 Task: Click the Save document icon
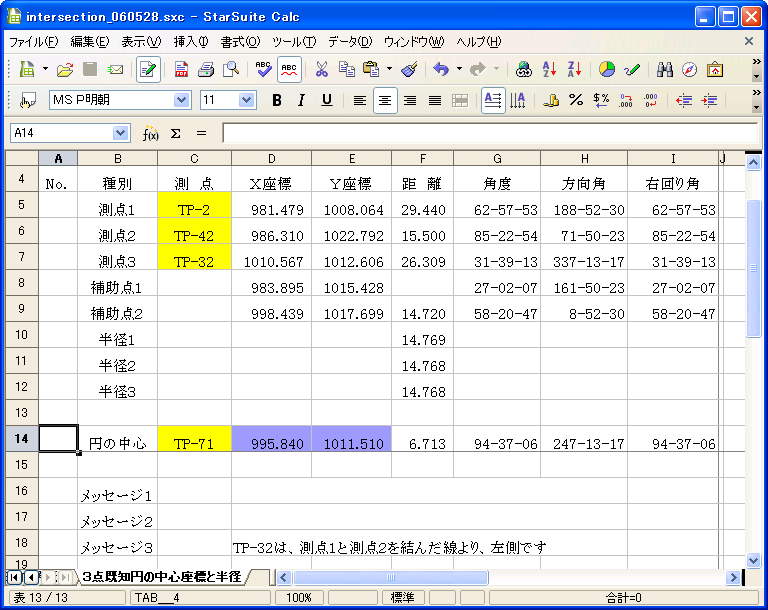coord(90,70)
